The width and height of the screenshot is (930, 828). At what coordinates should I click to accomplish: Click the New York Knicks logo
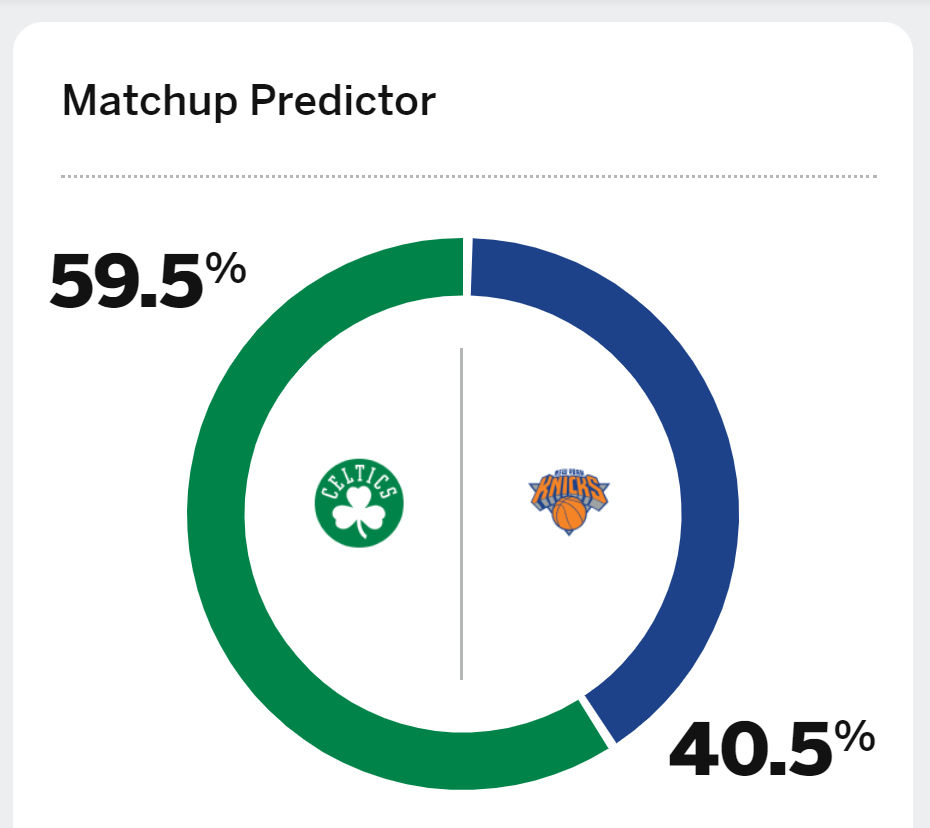pos(569,502)
